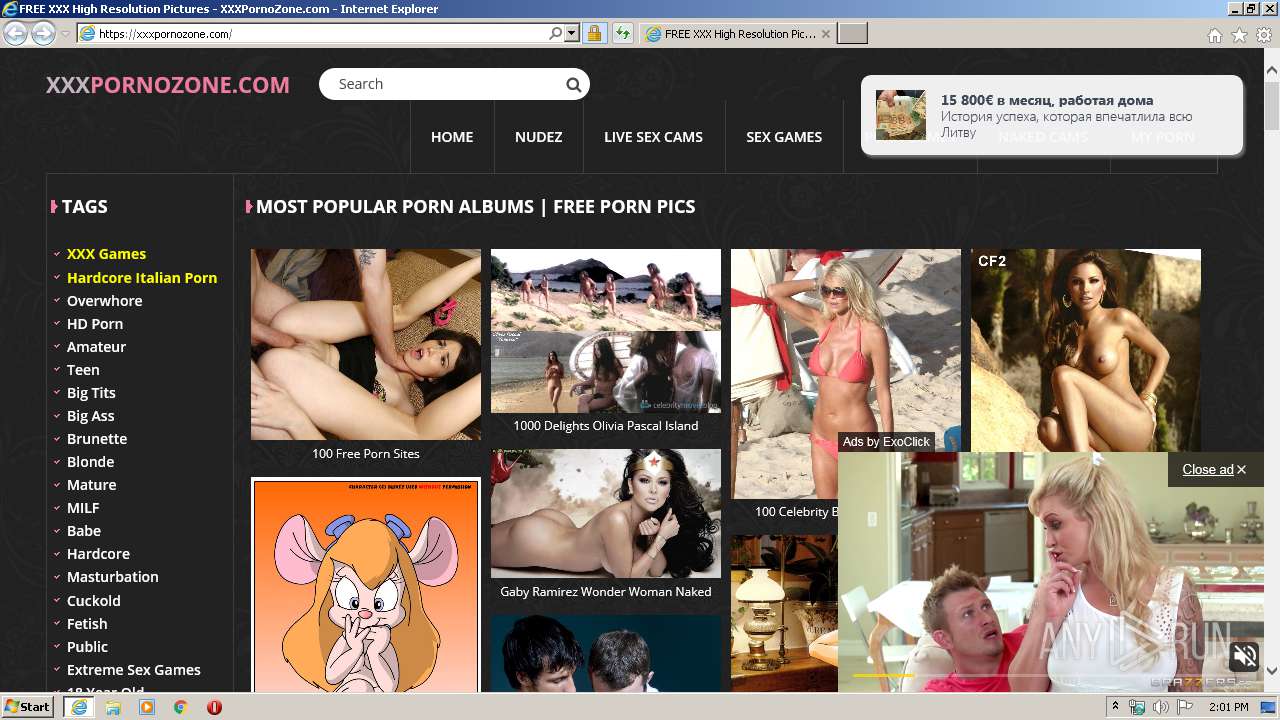Open the Windows Start button
Image resolution: width=1280 pixels, height=720 pixels.
pos(28,707)
